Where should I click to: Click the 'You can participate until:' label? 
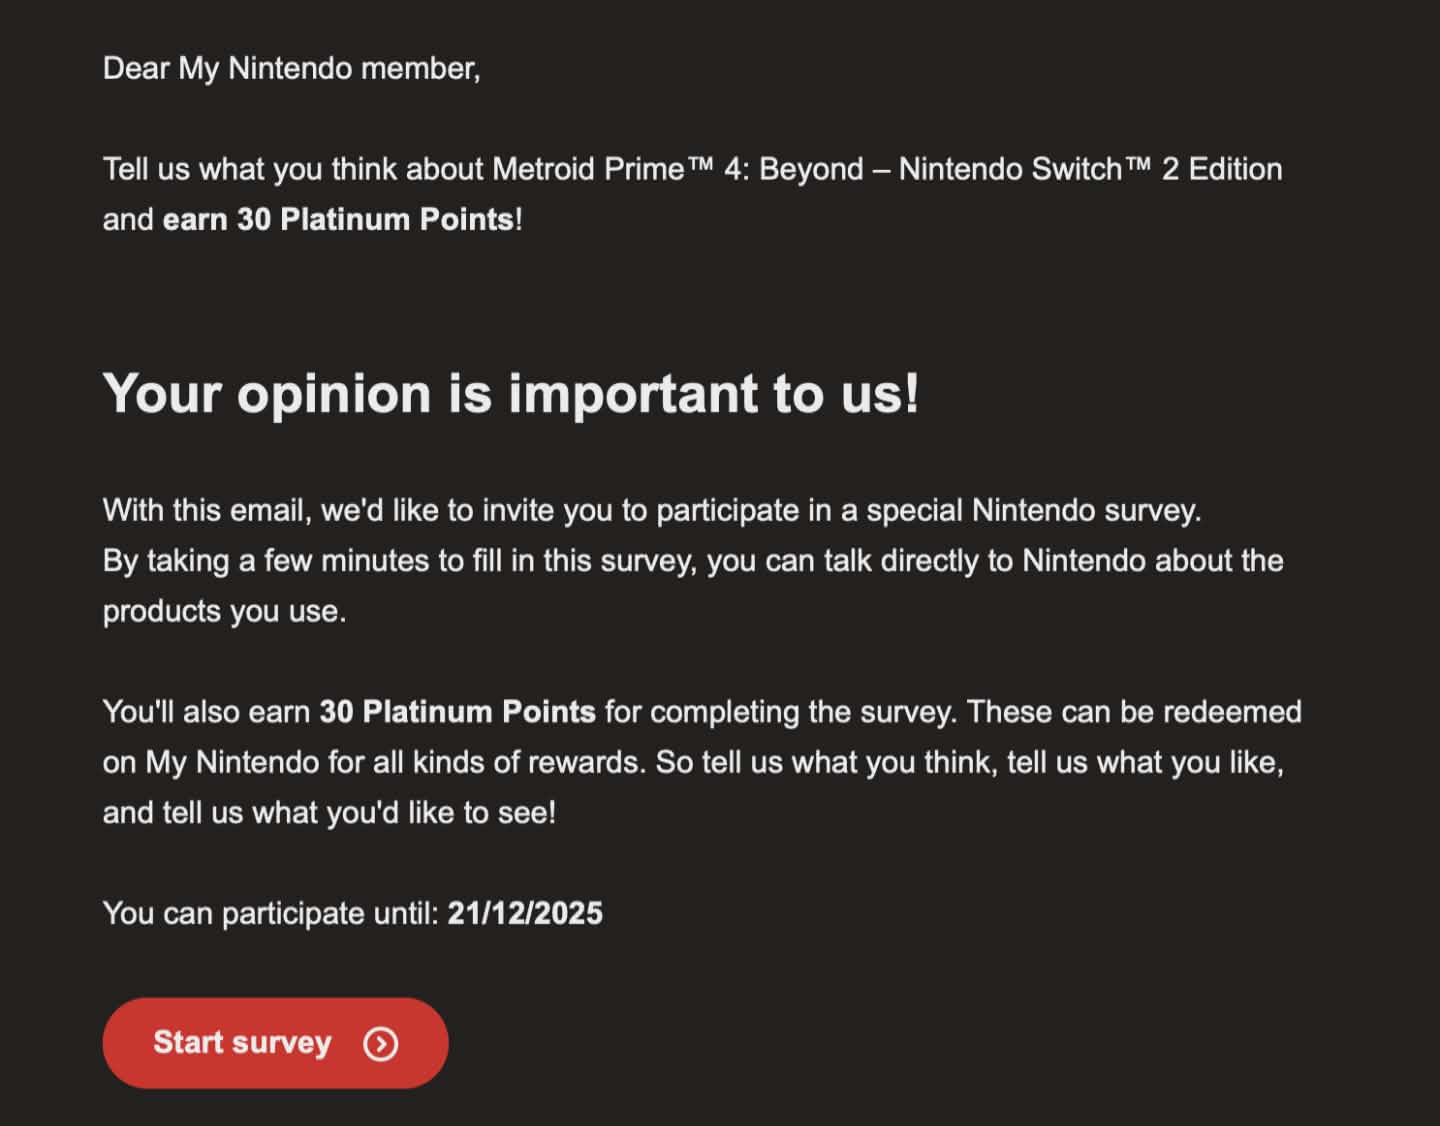270,913
